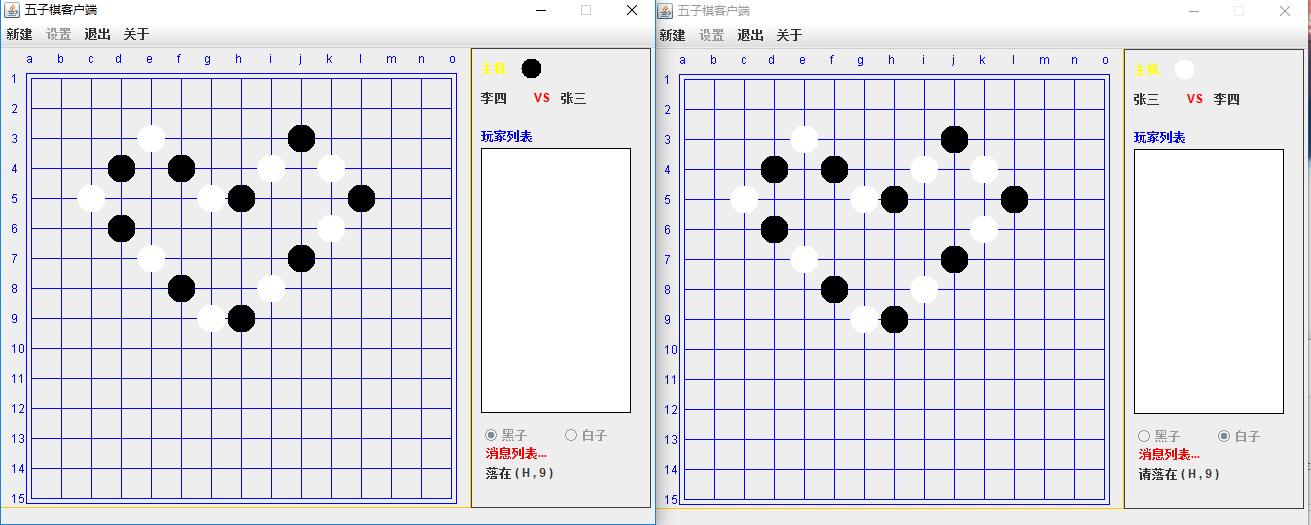Click white stone at i8 on left board
The height and width of the screenshot is (525, 1311).
pos(271,288)
